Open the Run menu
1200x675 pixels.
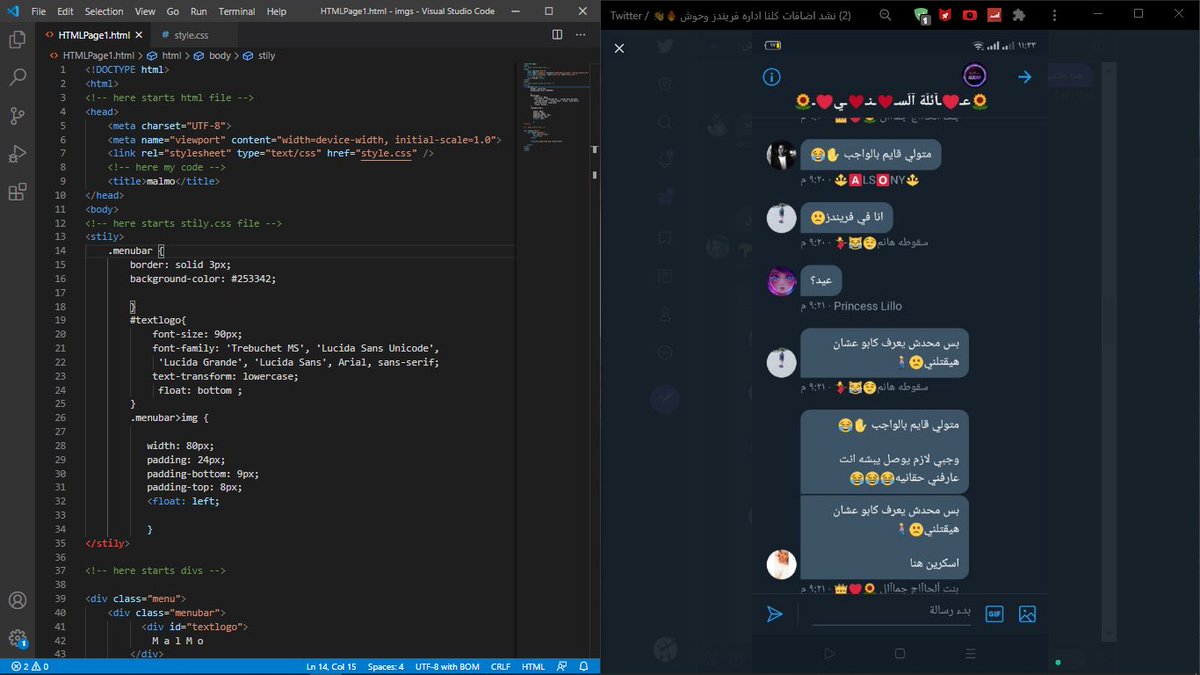tap(198, 11)
